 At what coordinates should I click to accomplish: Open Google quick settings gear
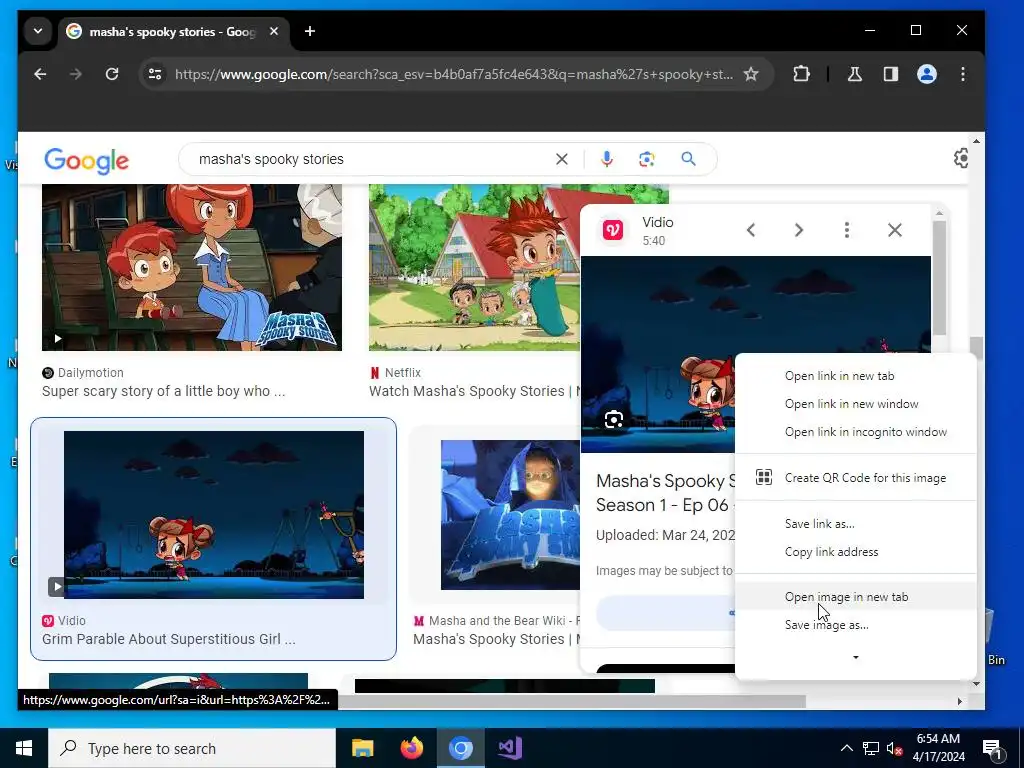(x=961, y=158)
